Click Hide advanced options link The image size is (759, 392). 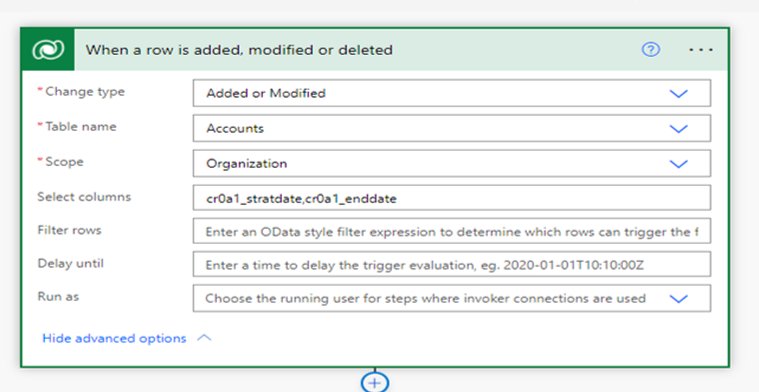click(x=114, y=338)
